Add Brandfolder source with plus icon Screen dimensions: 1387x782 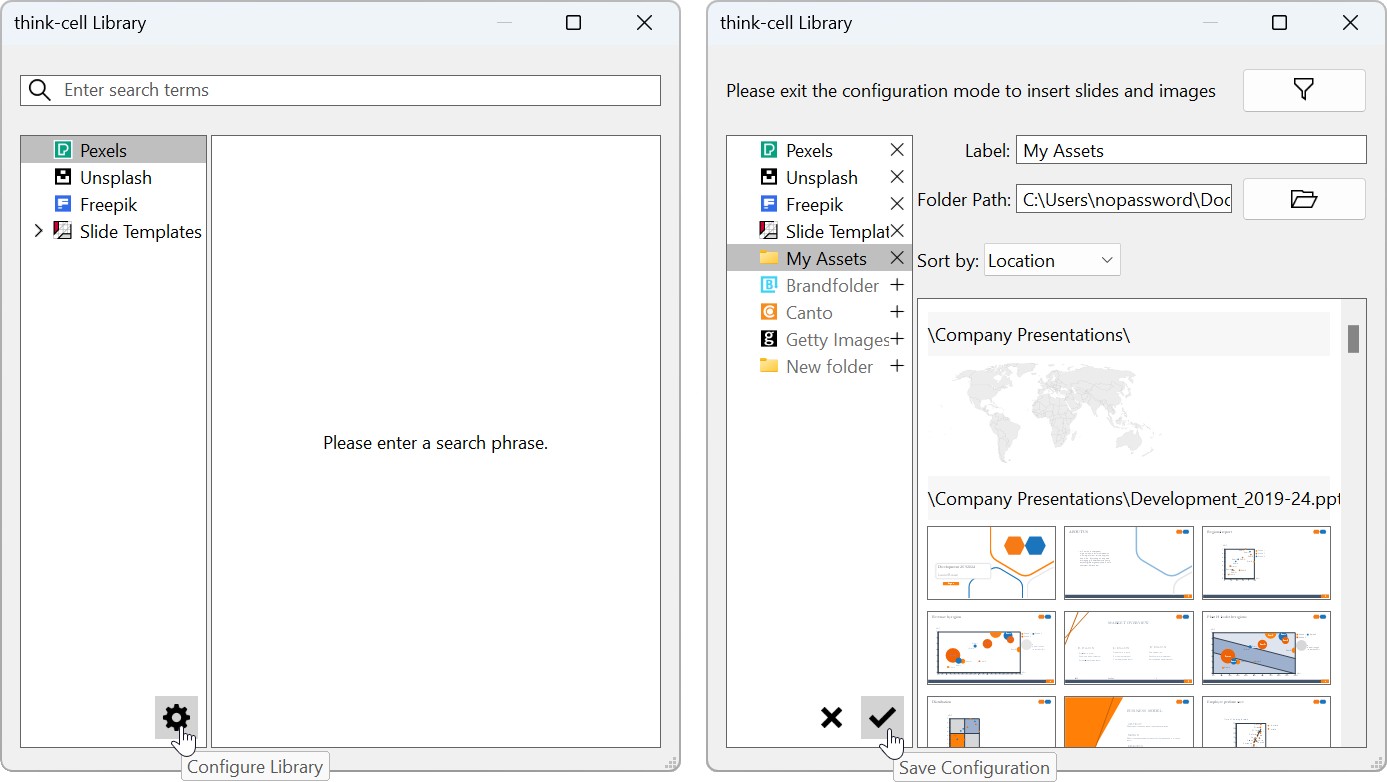tap(897, 285)
